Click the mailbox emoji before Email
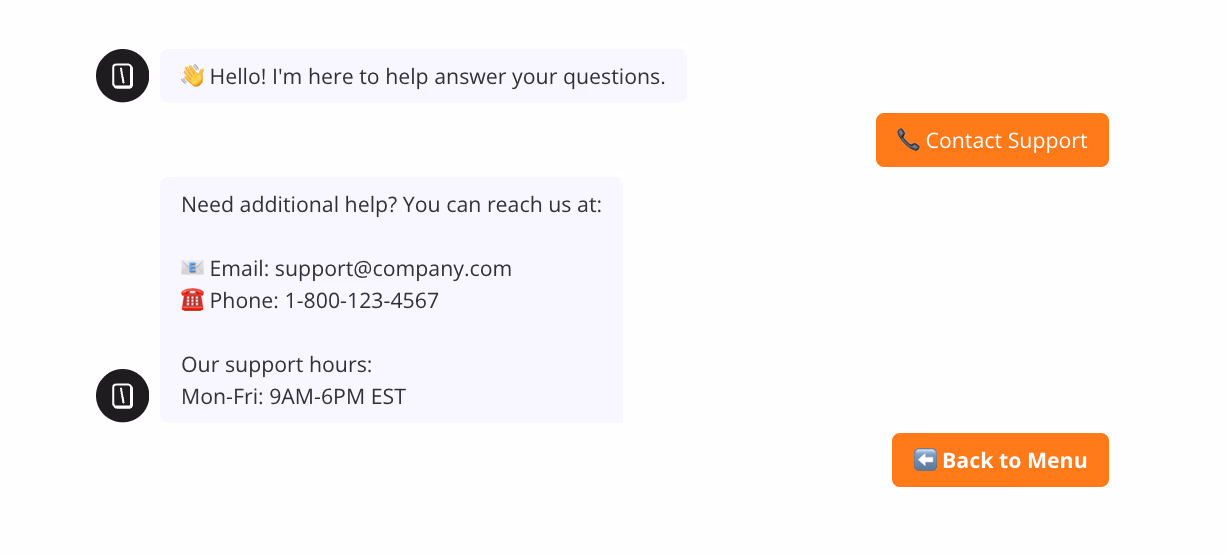Image resolution: width=1226 pixels, height=554 pixels. click(x=193, y=268)
